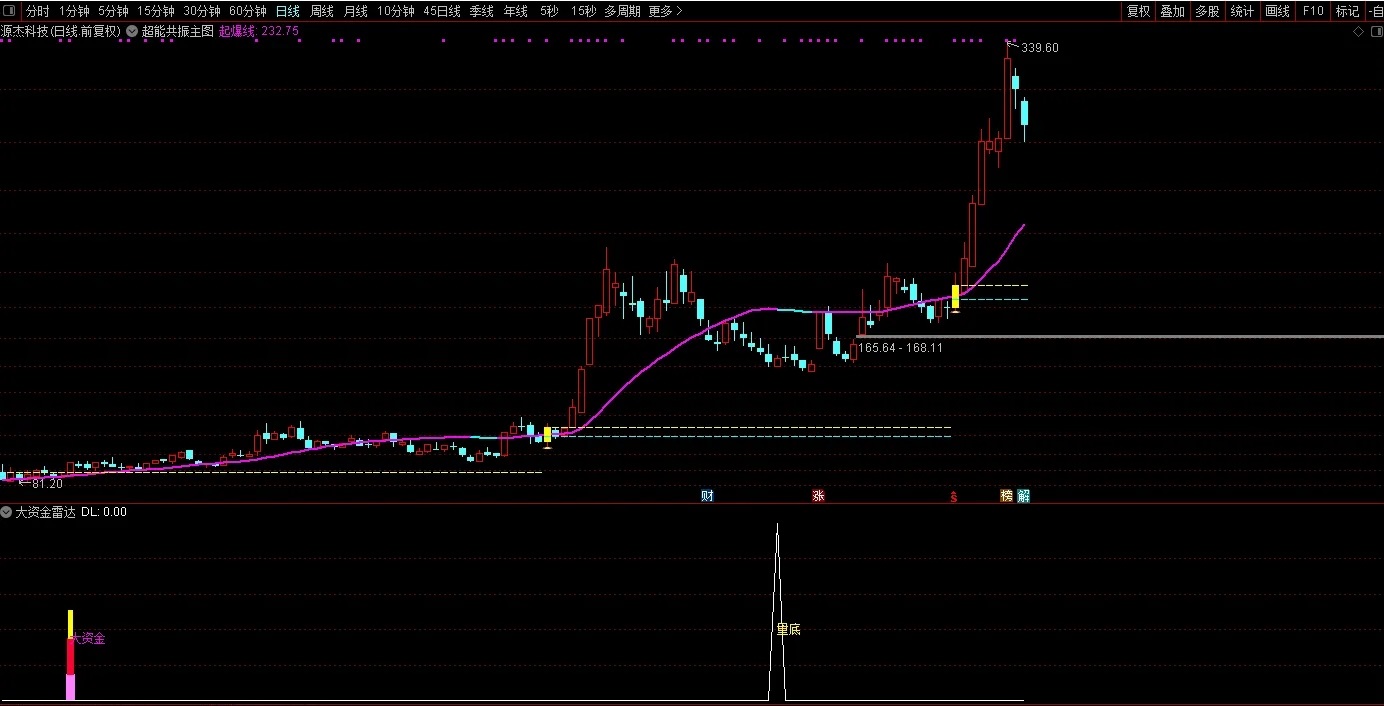Click the 复权 adjustment button

(1138, 11)
